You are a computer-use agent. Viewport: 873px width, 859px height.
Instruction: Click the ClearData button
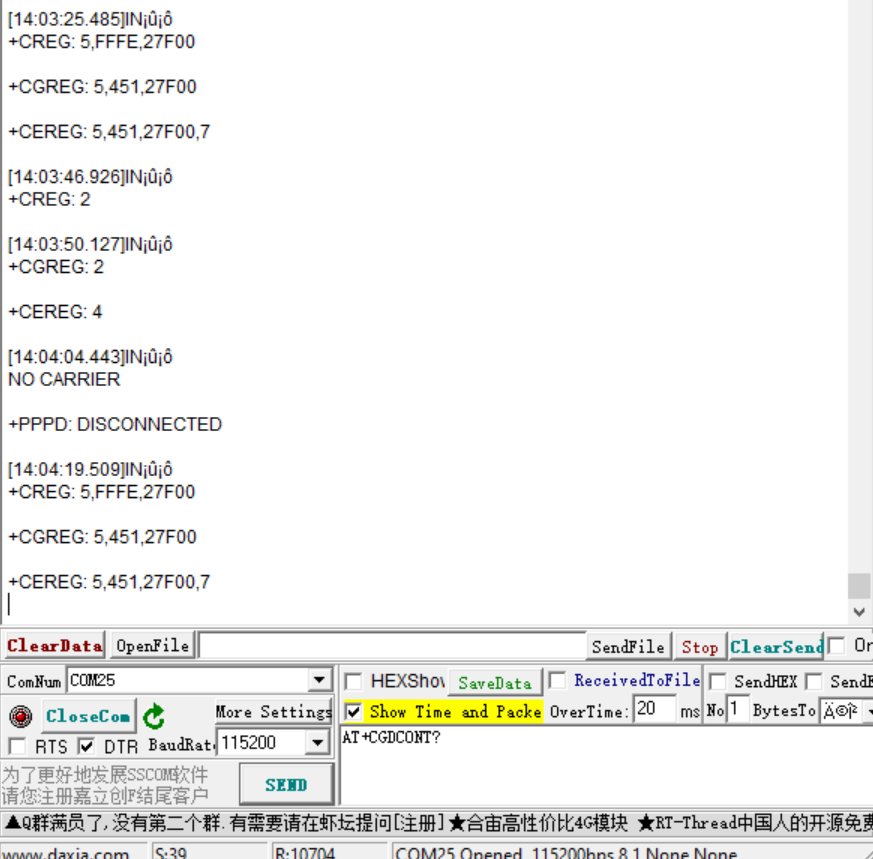tap(54, 646)
